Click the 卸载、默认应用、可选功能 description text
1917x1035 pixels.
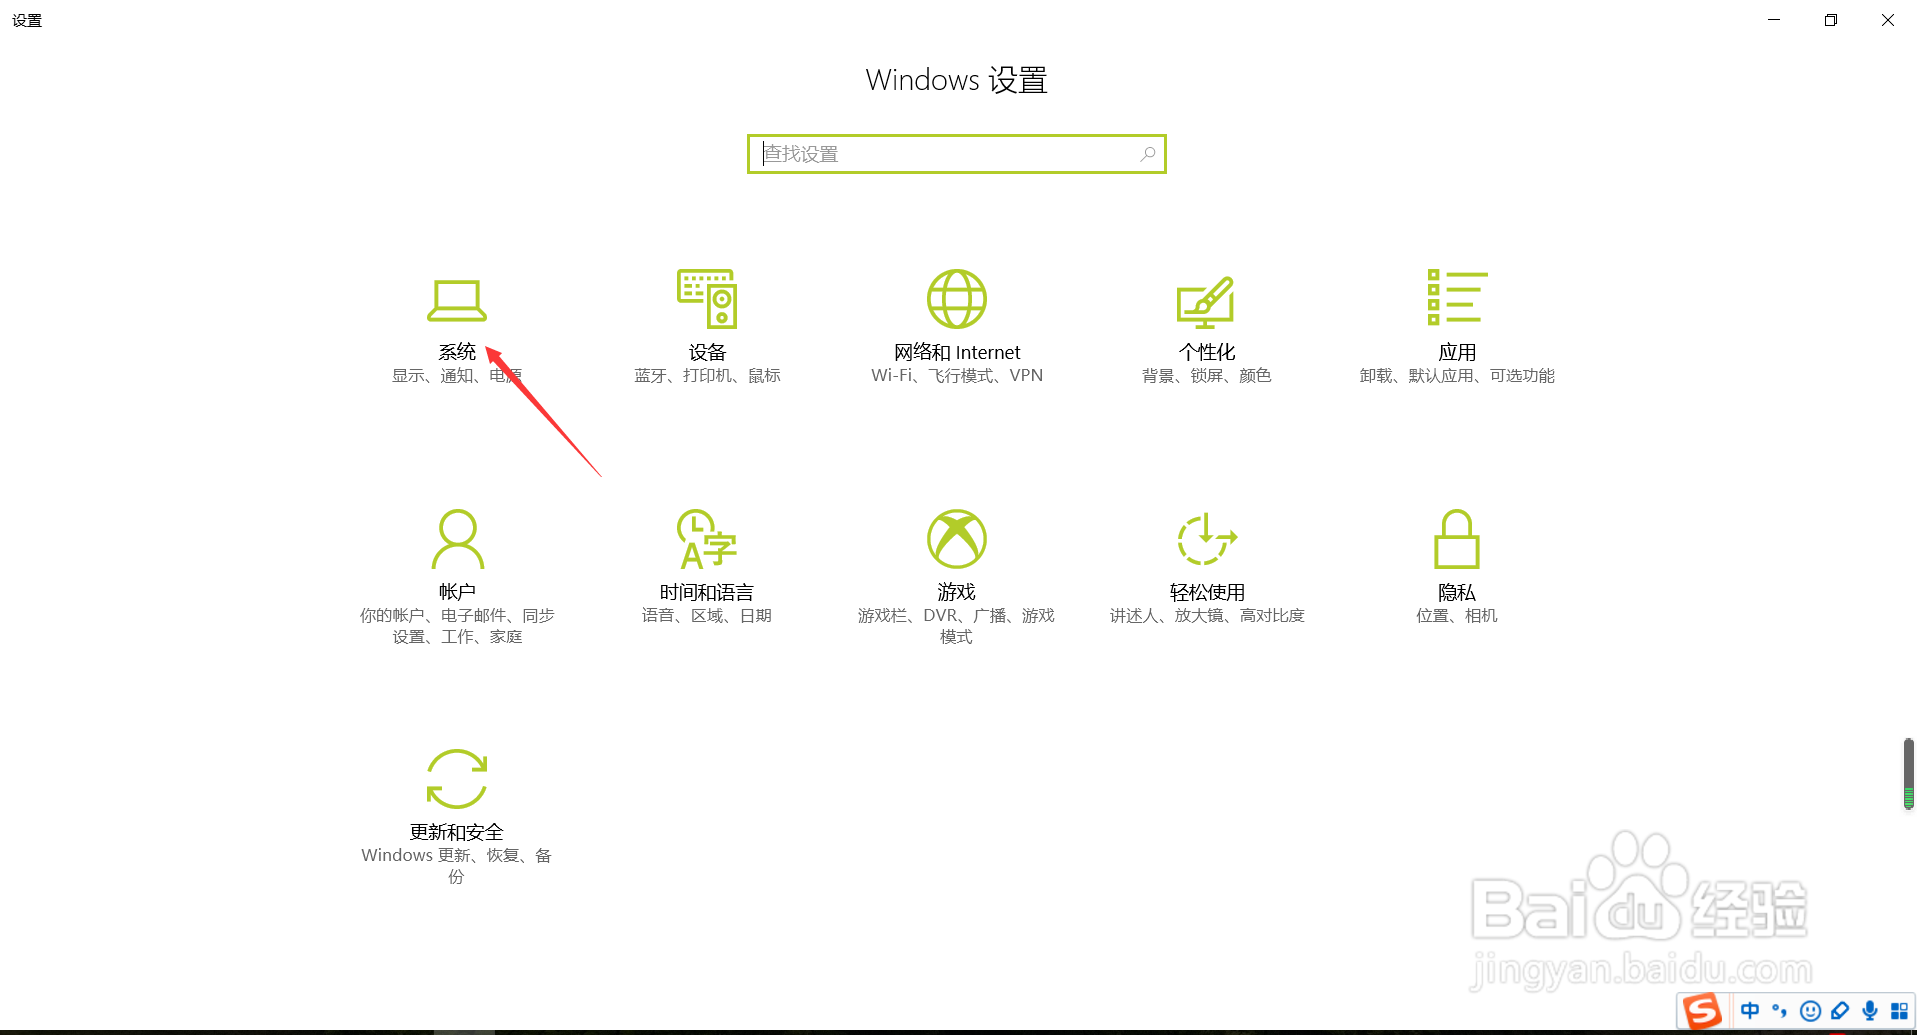[1457, 376]
